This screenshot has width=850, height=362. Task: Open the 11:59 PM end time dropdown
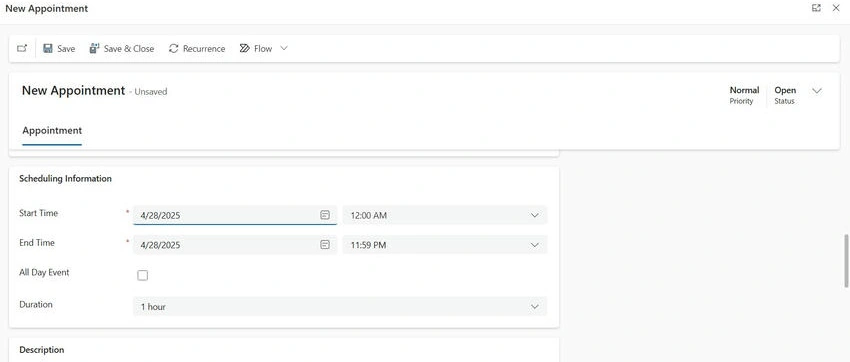point(445,245)
